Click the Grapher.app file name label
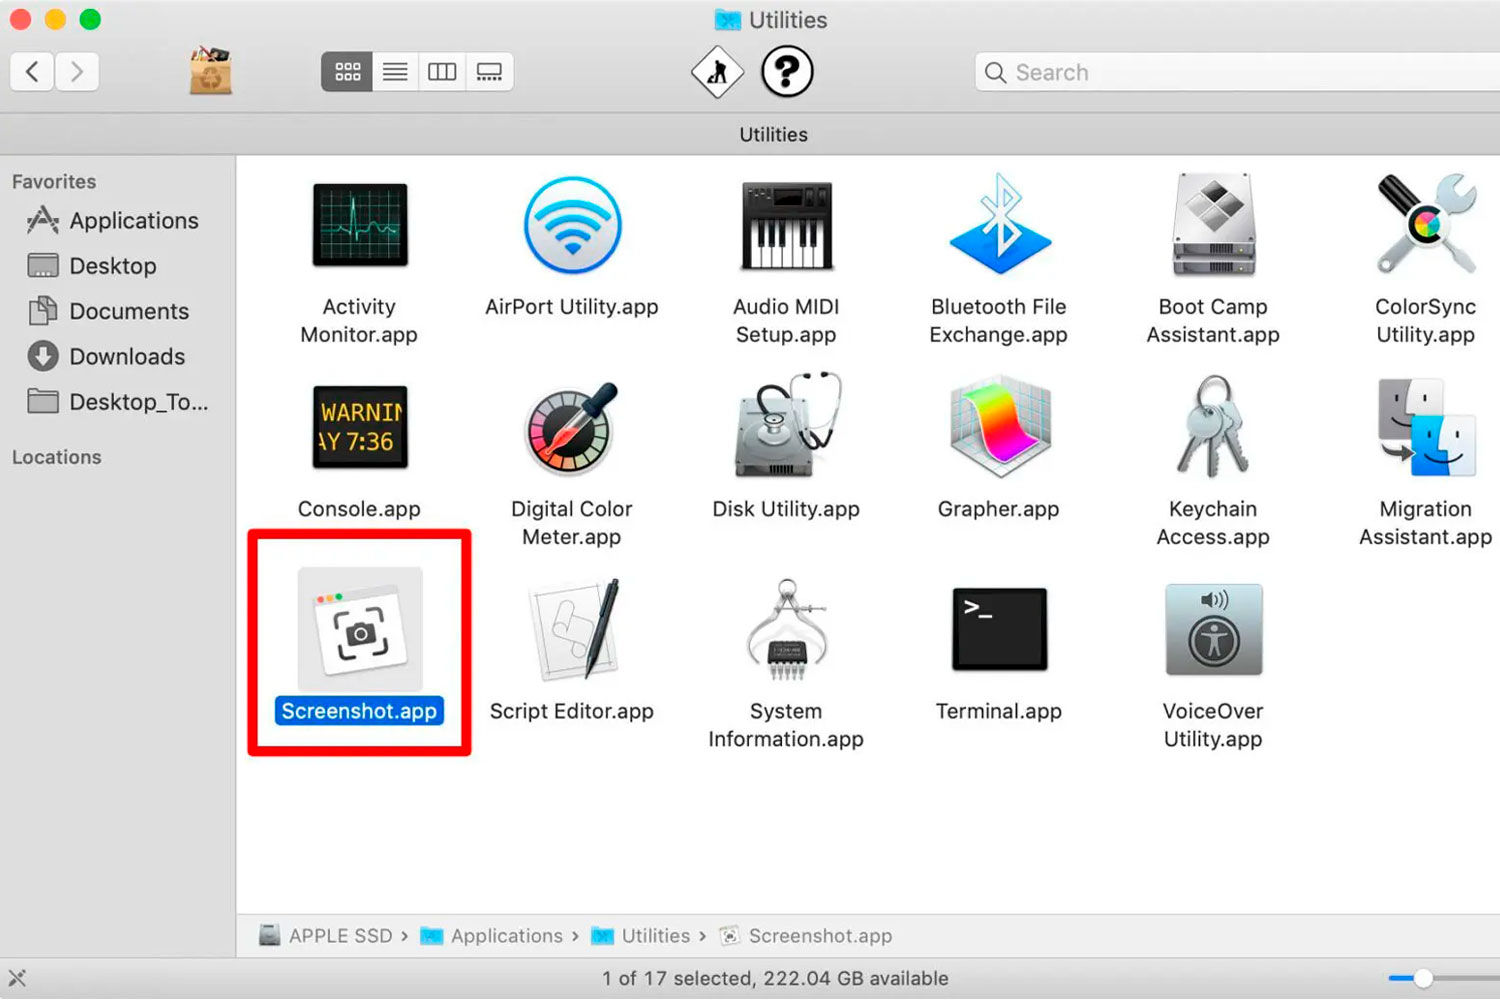Screen dimensions: 1500x1000 pos(999,509)
